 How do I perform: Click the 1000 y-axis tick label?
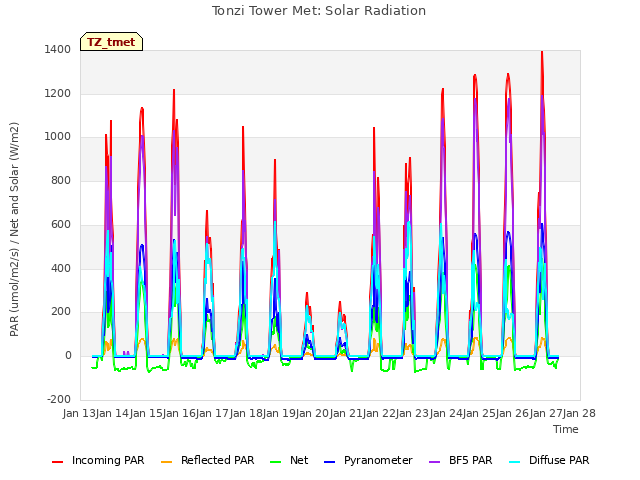58,137
